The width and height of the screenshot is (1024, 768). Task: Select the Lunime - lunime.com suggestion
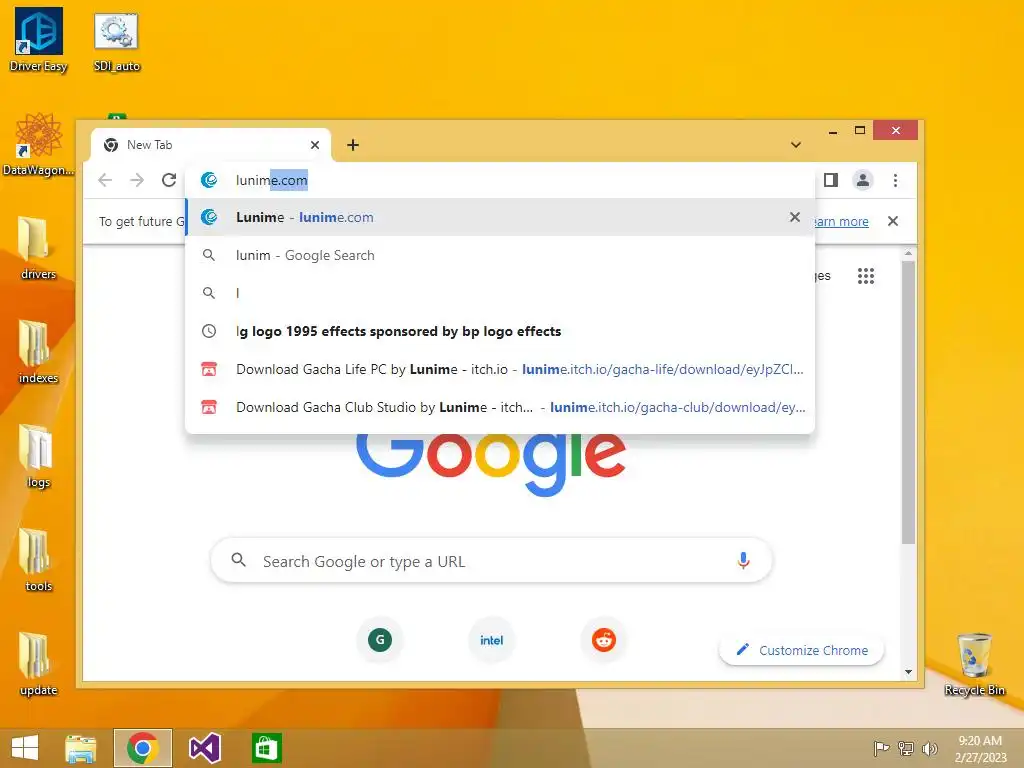500,217
